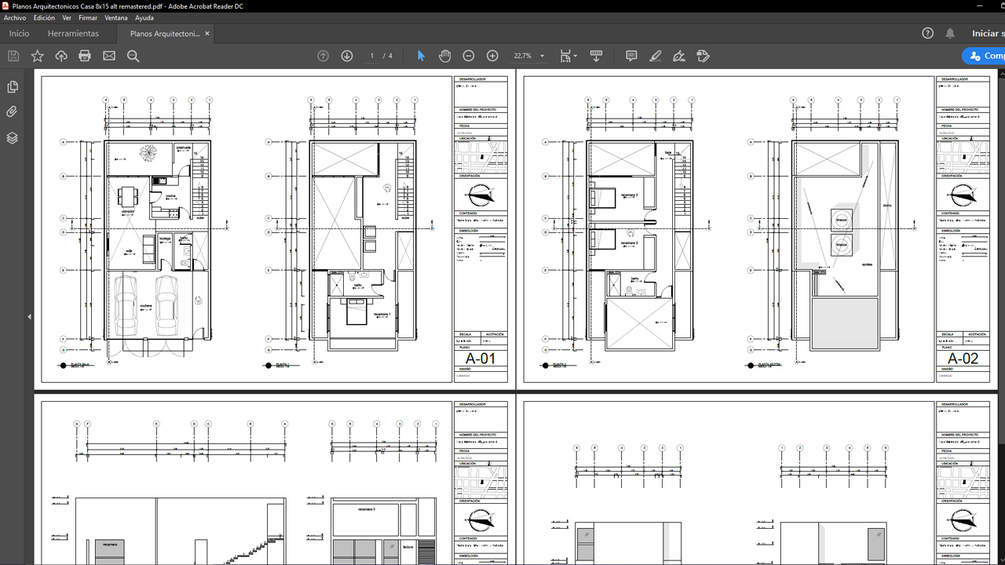
Task: Click the blue Compartir share button
Action: [984, 56]
